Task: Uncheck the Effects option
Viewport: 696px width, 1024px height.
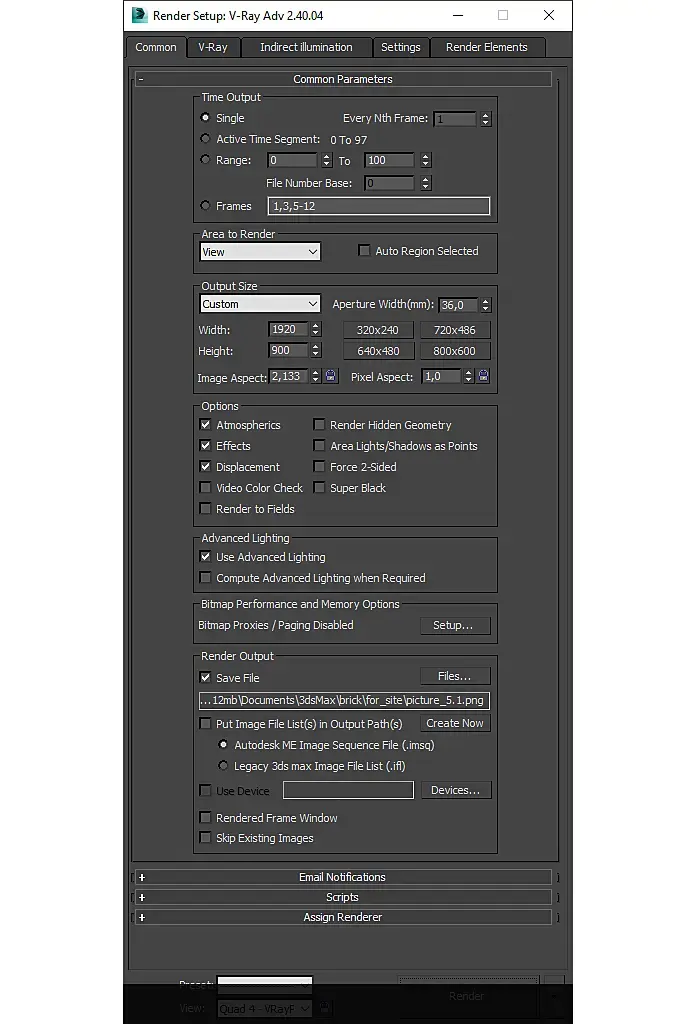Action: click(206, 445)
